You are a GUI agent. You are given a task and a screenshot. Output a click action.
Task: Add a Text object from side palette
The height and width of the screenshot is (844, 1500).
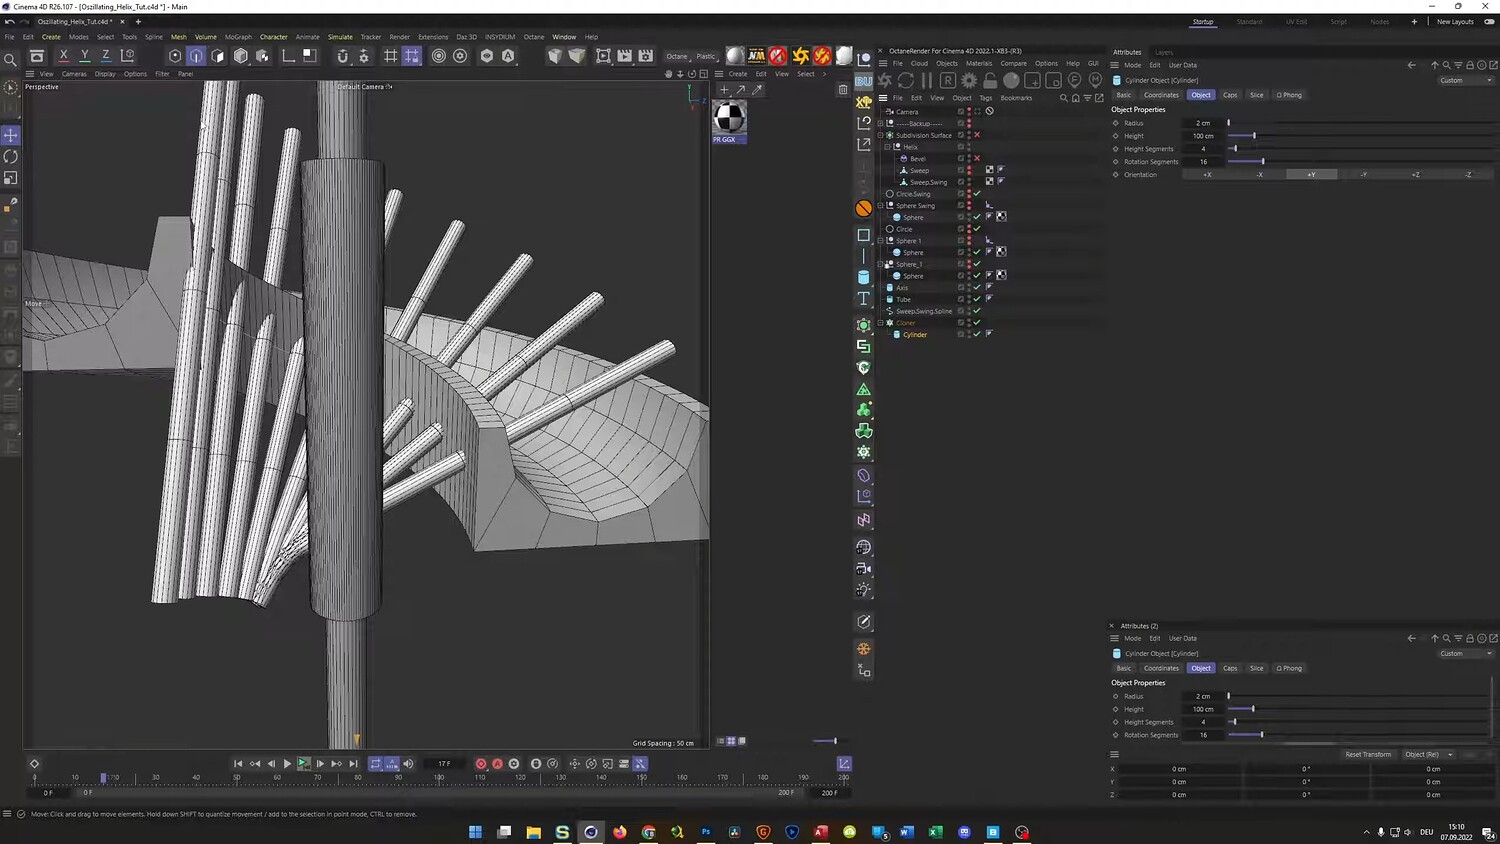864,299
